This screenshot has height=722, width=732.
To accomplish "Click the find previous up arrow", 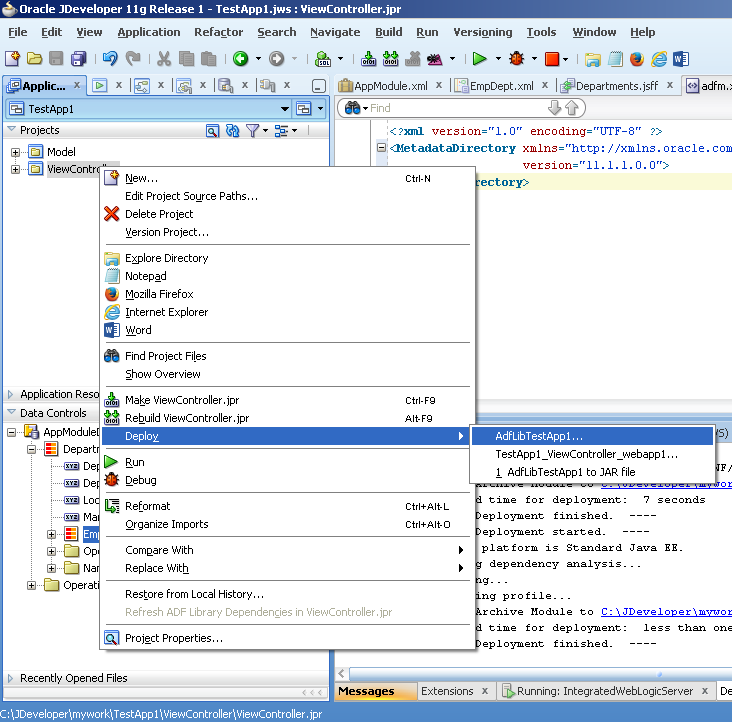I will (x=572, y=108).
